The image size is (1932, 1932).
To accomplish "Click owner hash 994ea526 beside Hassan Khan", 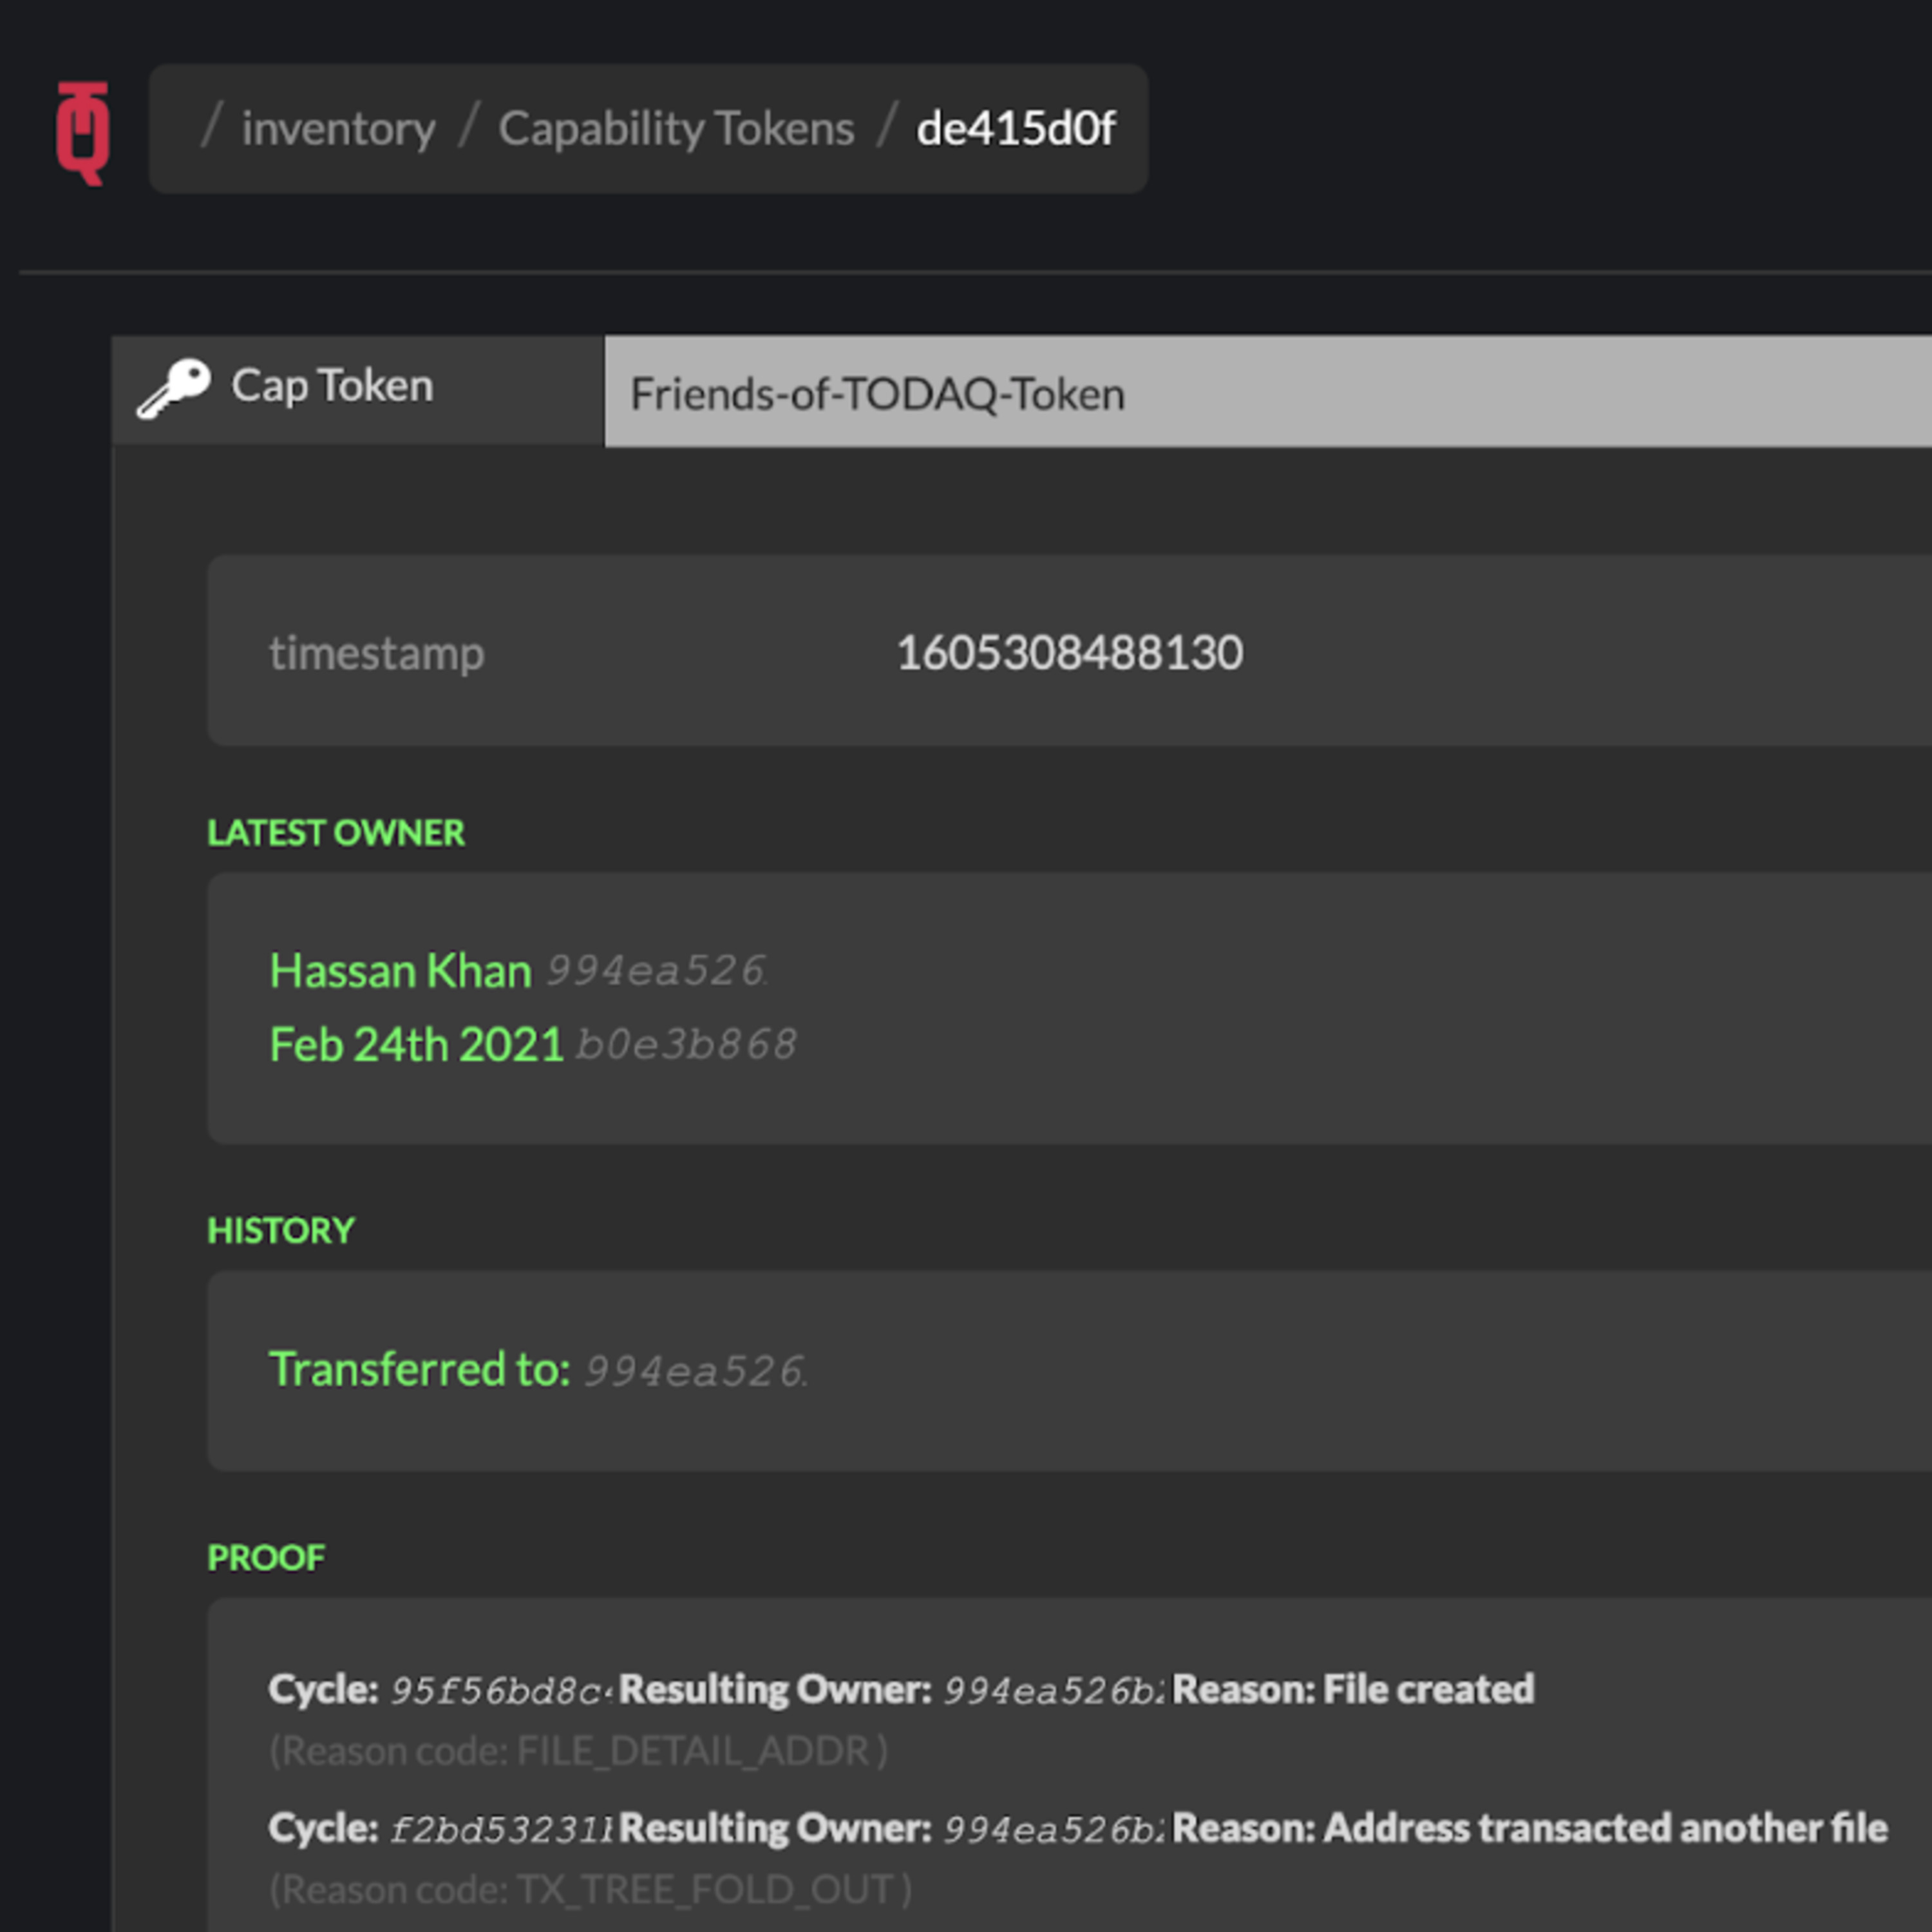I will pos(656,971).
